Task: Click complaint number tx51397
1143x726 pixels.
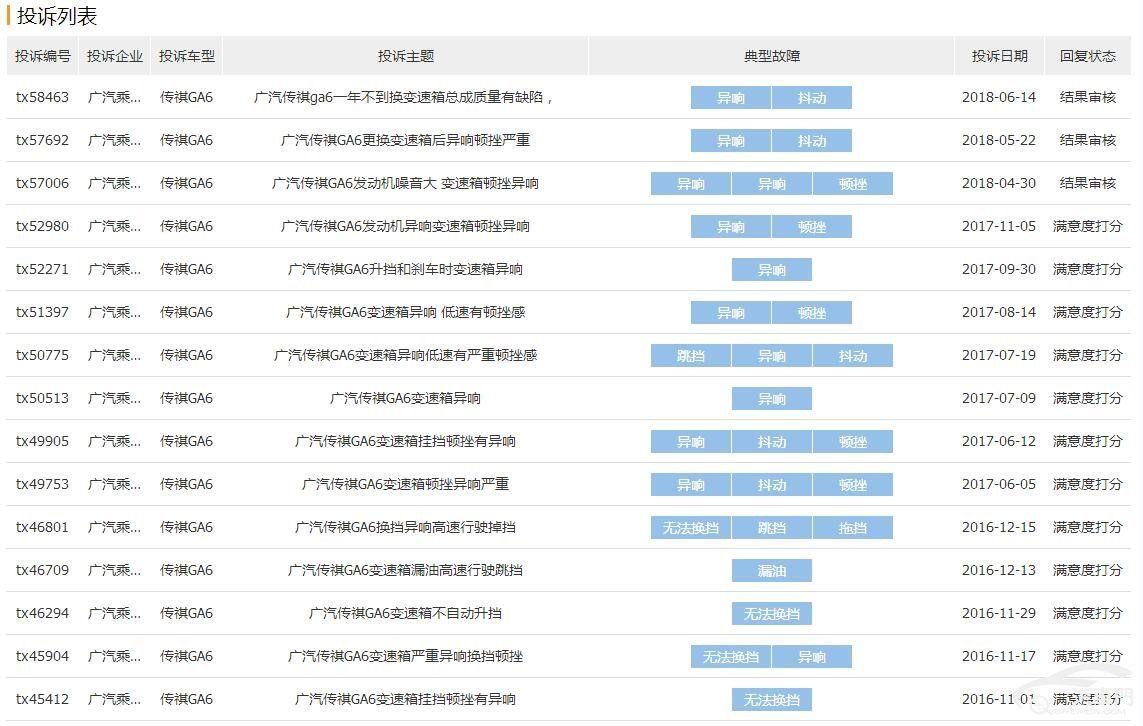Action: 42,312
